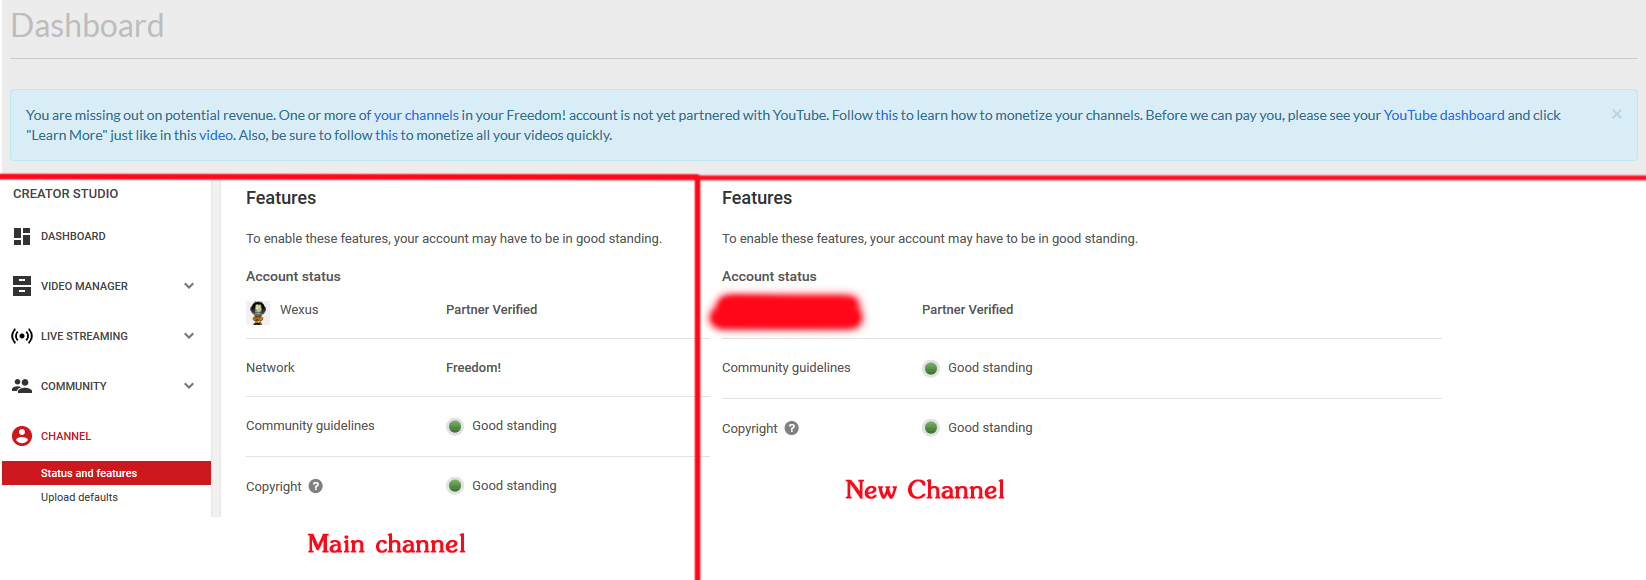The width and height of the screenshot is (1646, 580).
Task: Open the Dashboard item in Creator Studio
Action: [x=73, y=237]
